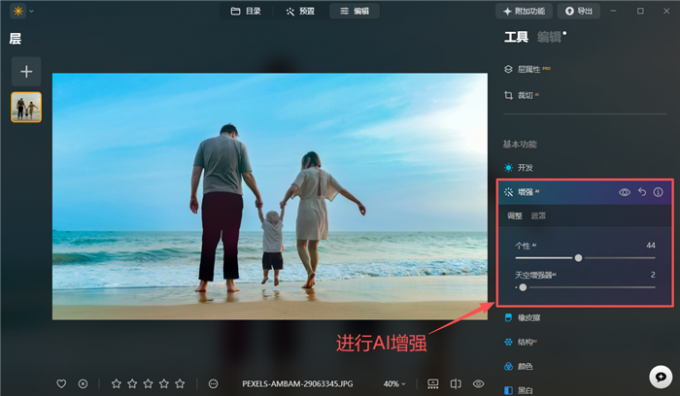Rate photo four stars

click(164, 383)
